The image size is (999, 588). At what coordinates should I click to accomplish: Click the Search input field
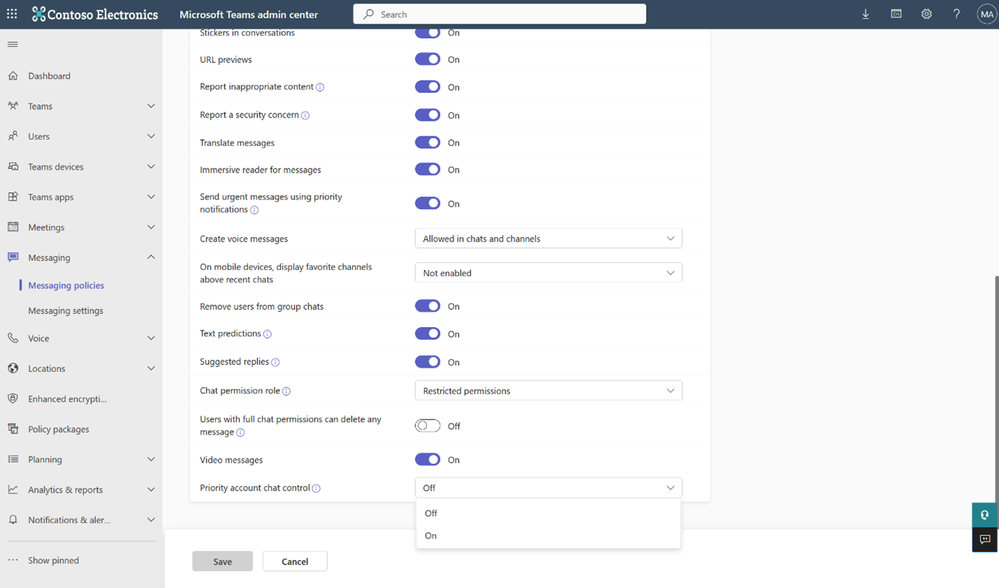(x=500, y=14)
